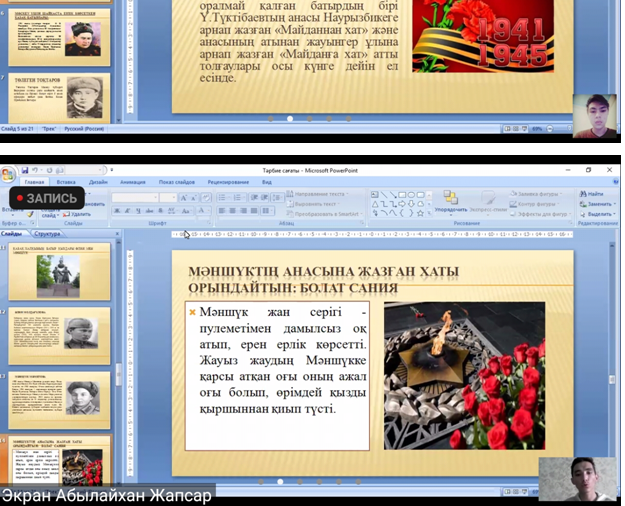
Task: Switch to the Структура pane tab
Action: [47, 234]
